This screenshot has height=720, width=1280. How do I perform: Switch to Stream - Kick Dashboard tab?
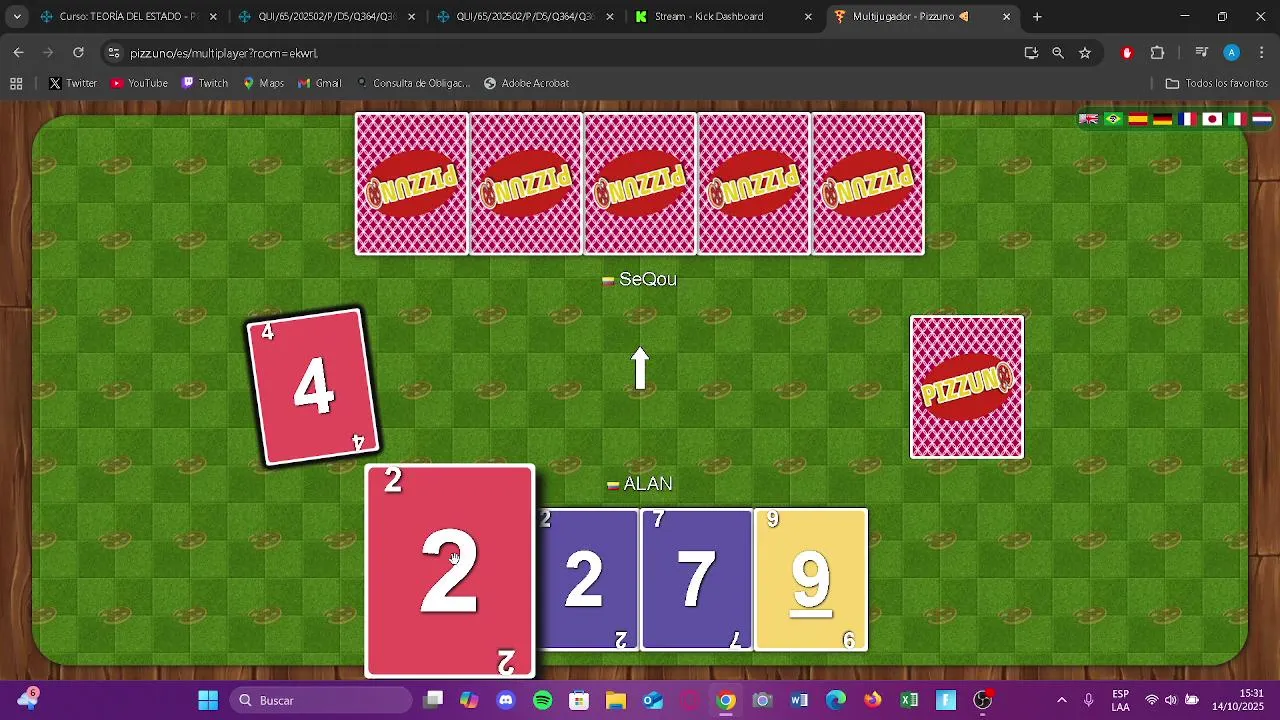[725, 16]
